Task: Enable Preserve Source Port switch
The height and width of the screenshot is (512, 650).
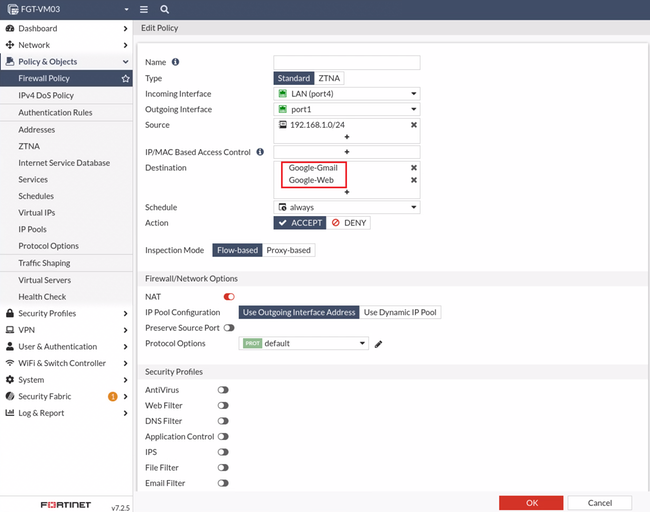Action: (229, 328)
